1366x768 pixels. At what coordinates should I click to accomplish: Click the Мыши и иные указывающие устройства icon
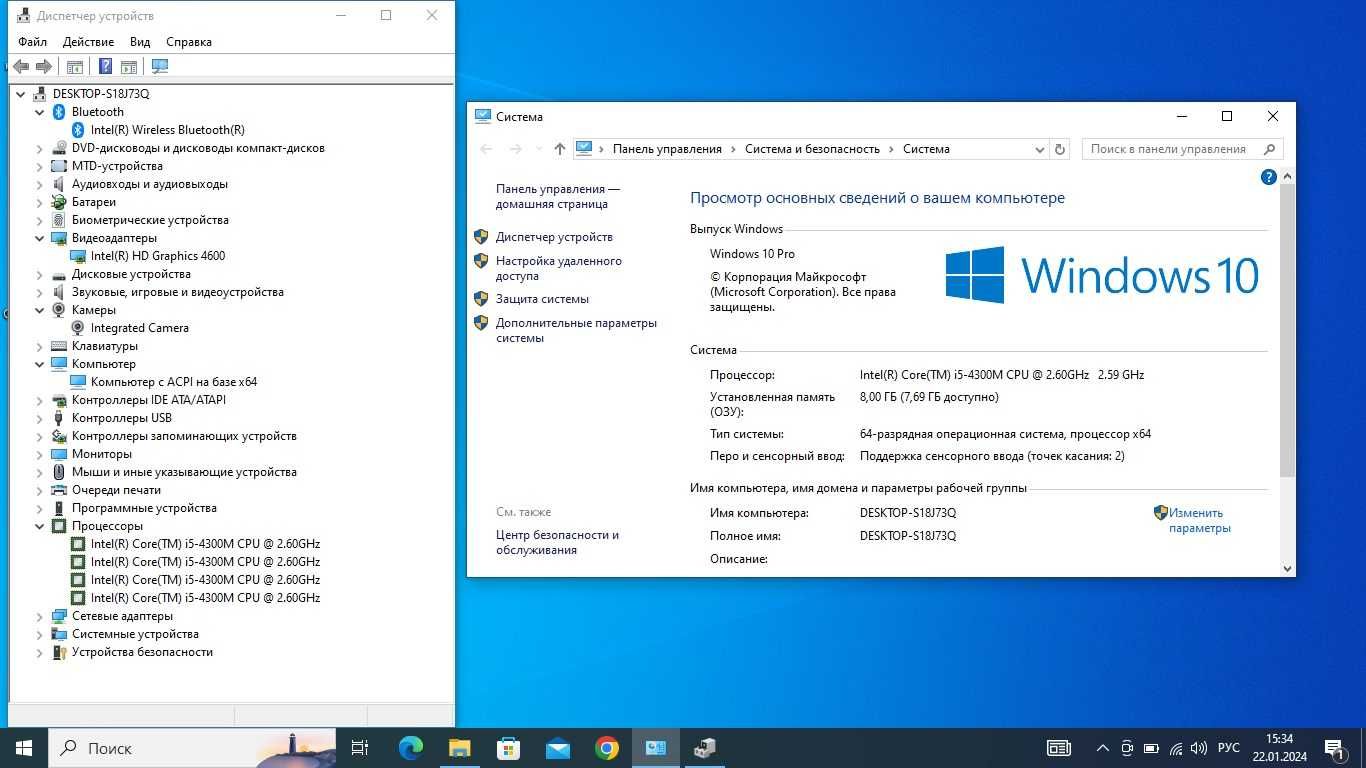59,472
